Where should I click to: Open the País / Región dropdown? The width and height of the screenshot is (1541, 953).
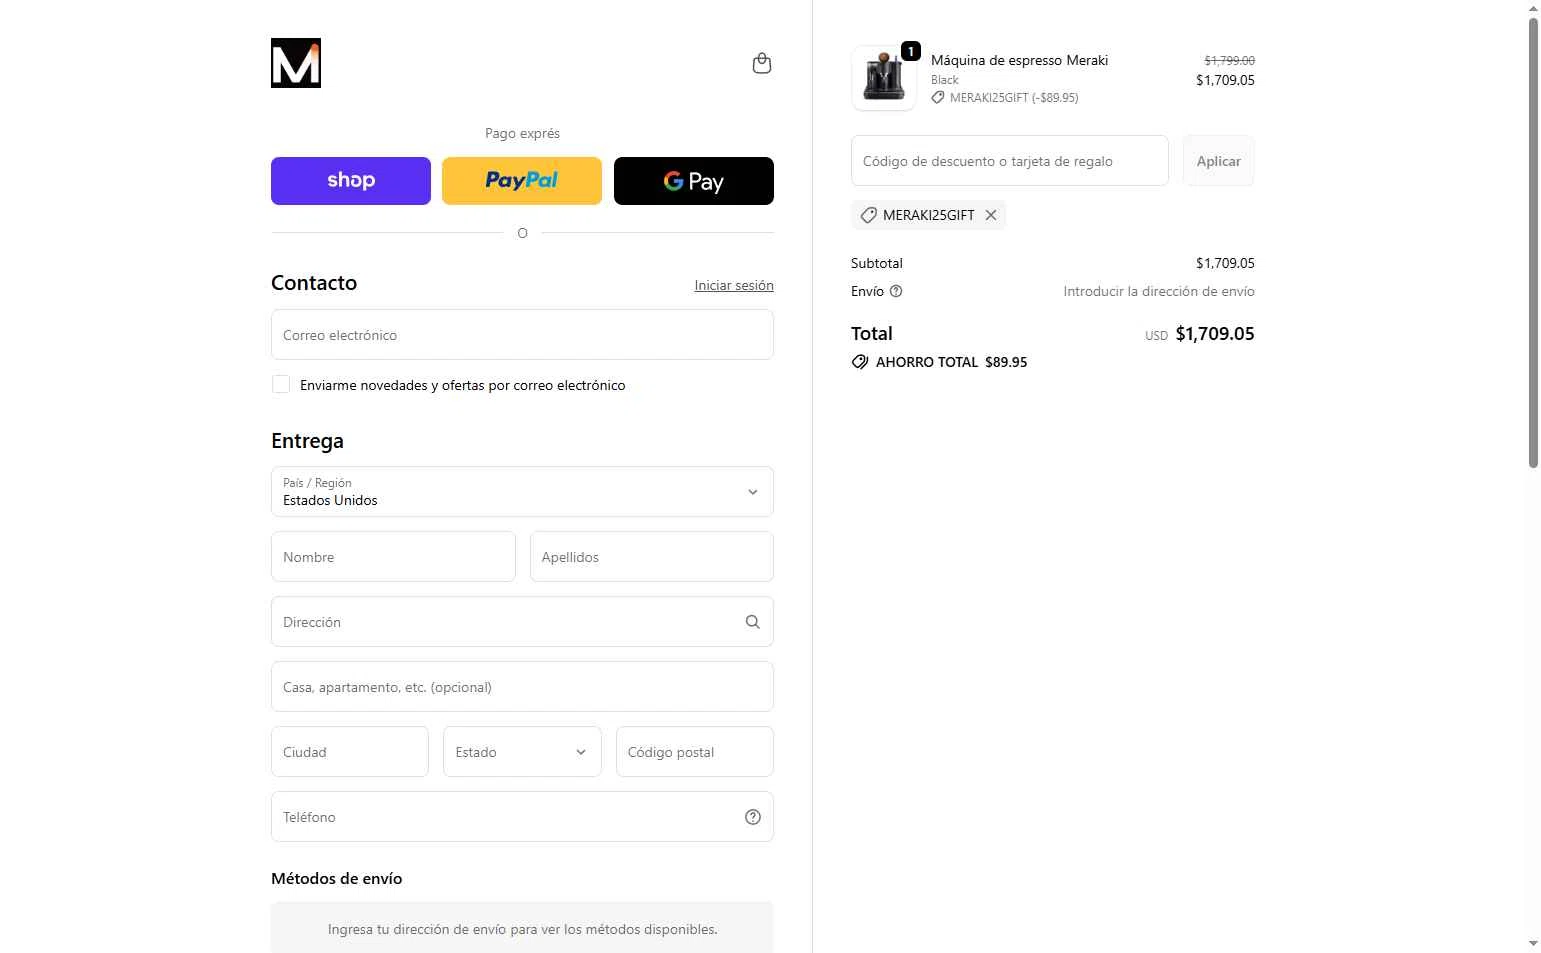point(522,491)
